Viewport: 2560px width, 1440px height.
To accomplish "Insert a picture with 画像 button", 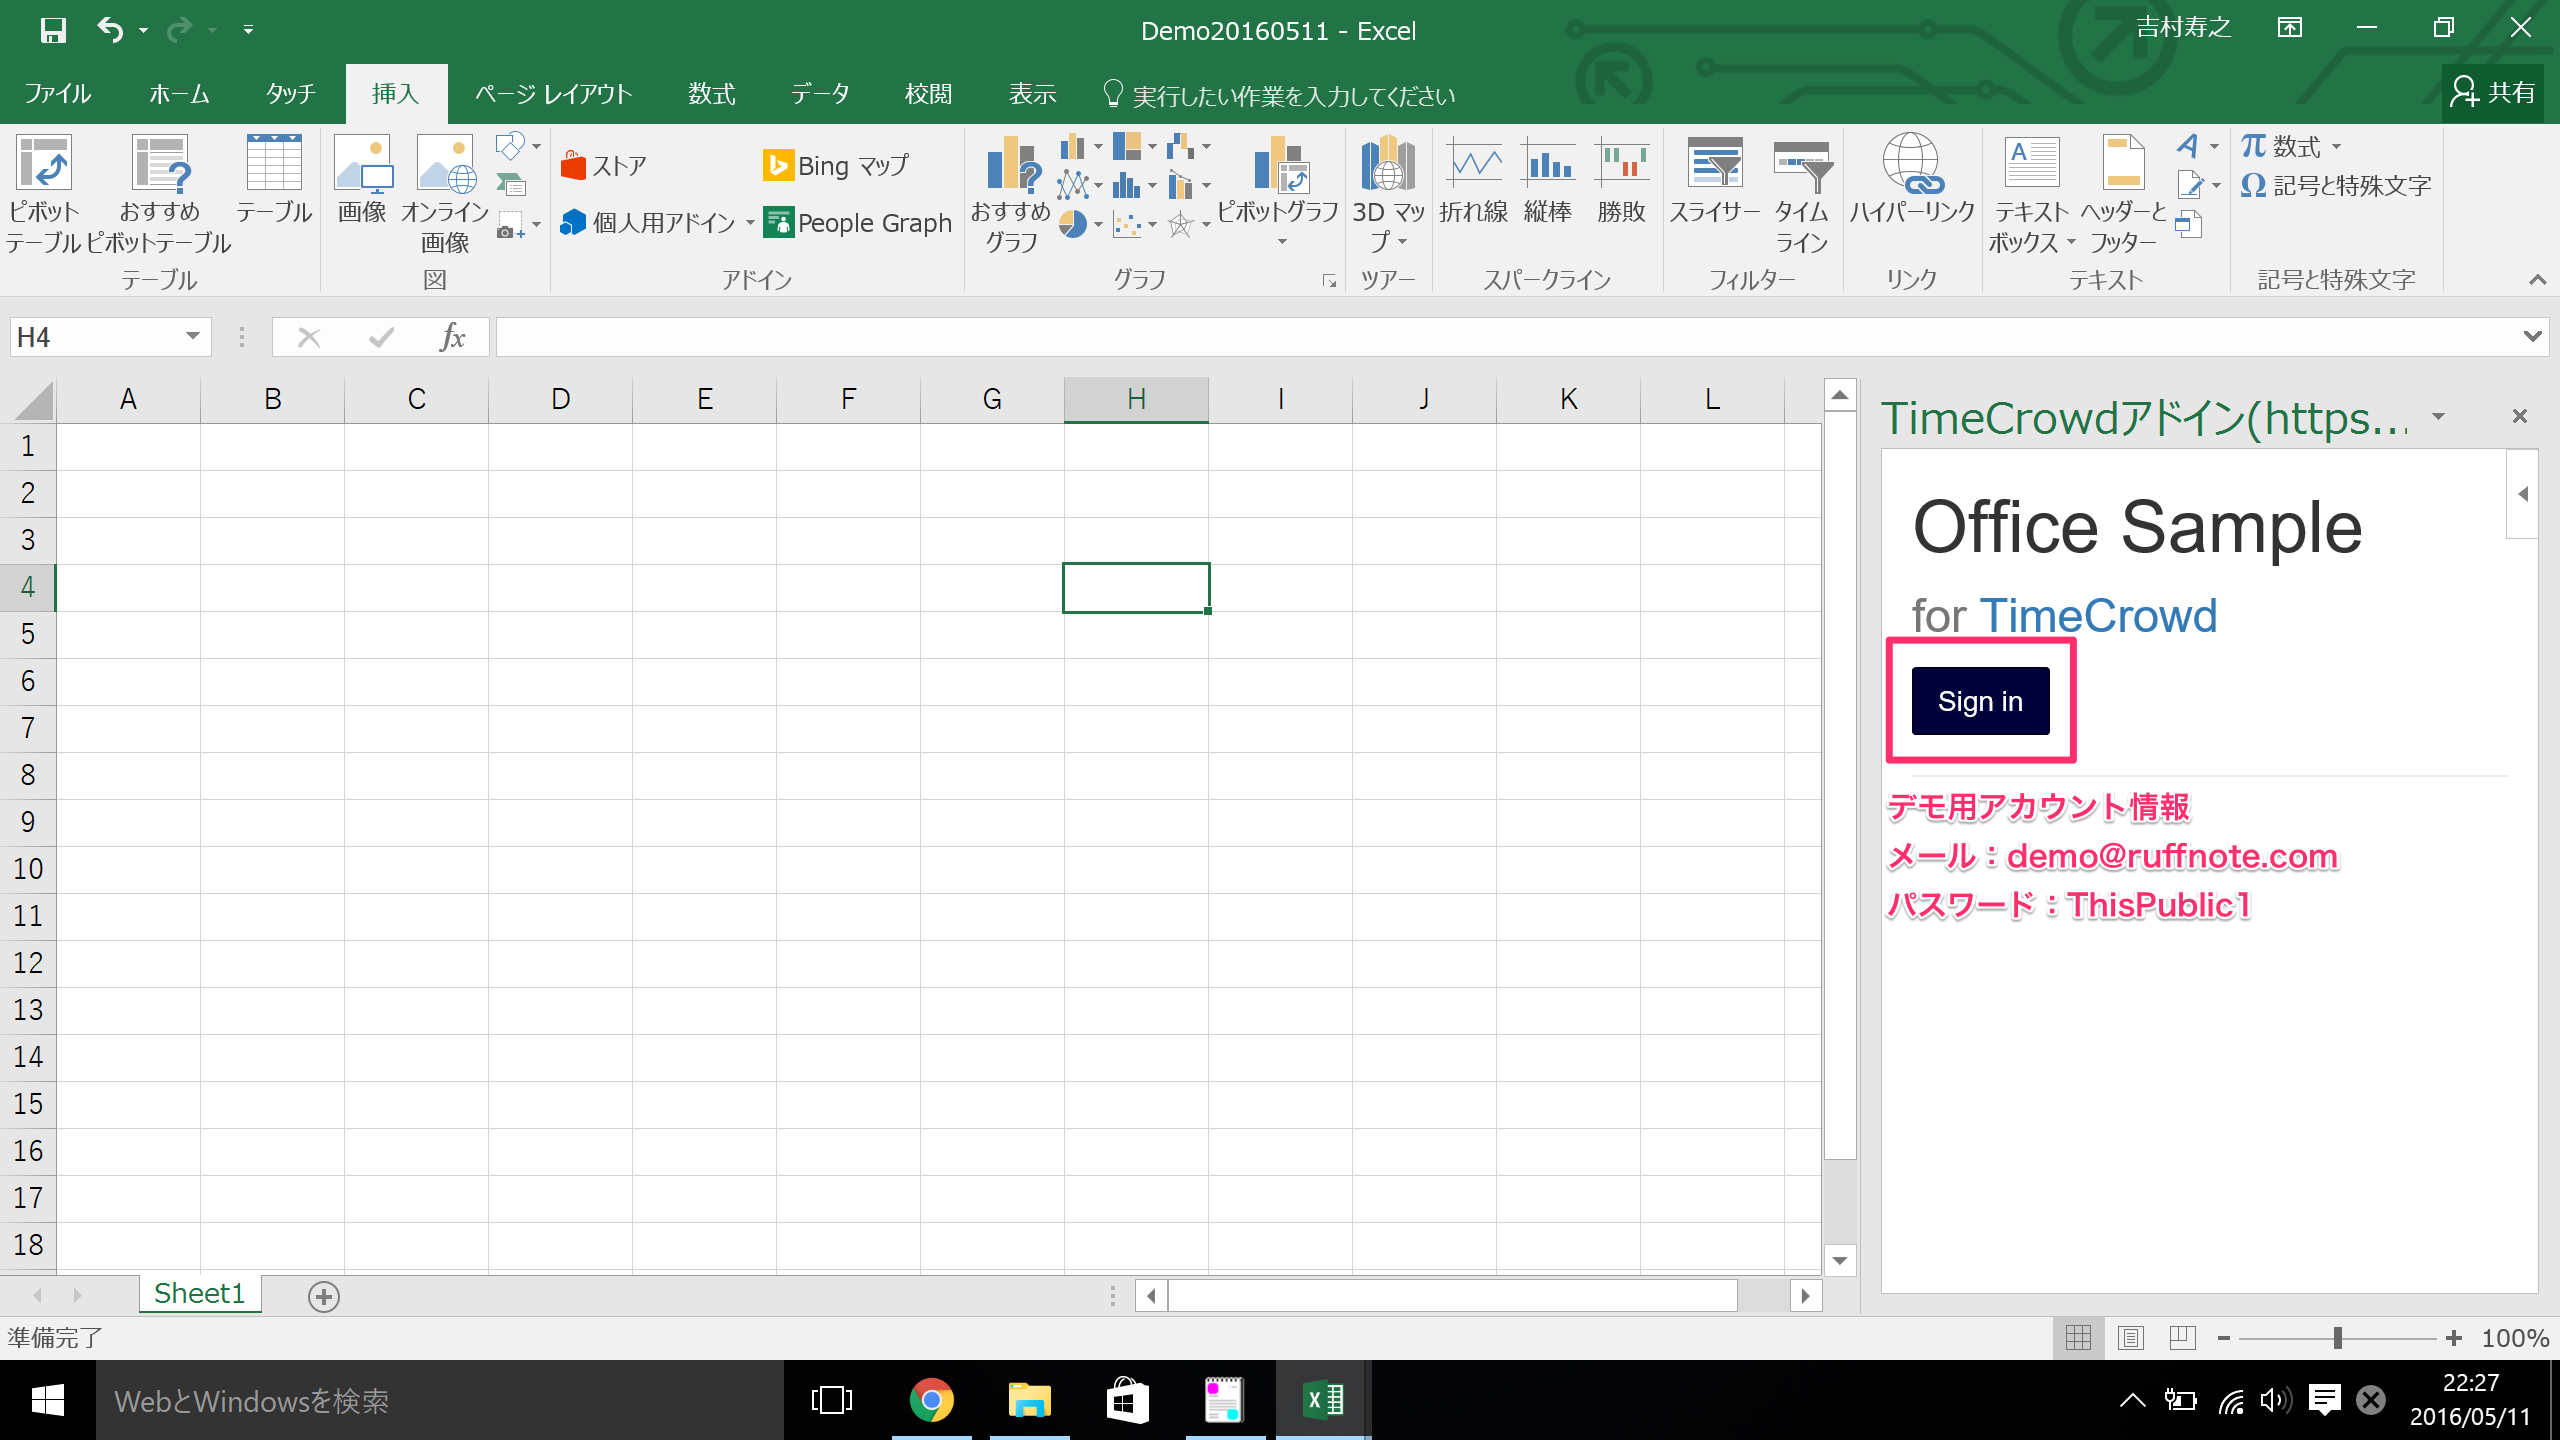I will pyautogui.click(x=362, y=180).
